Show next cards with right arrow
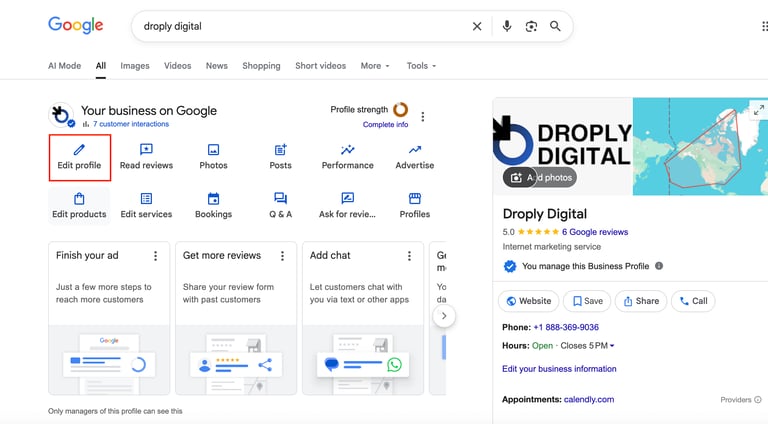 pos(444,316)
